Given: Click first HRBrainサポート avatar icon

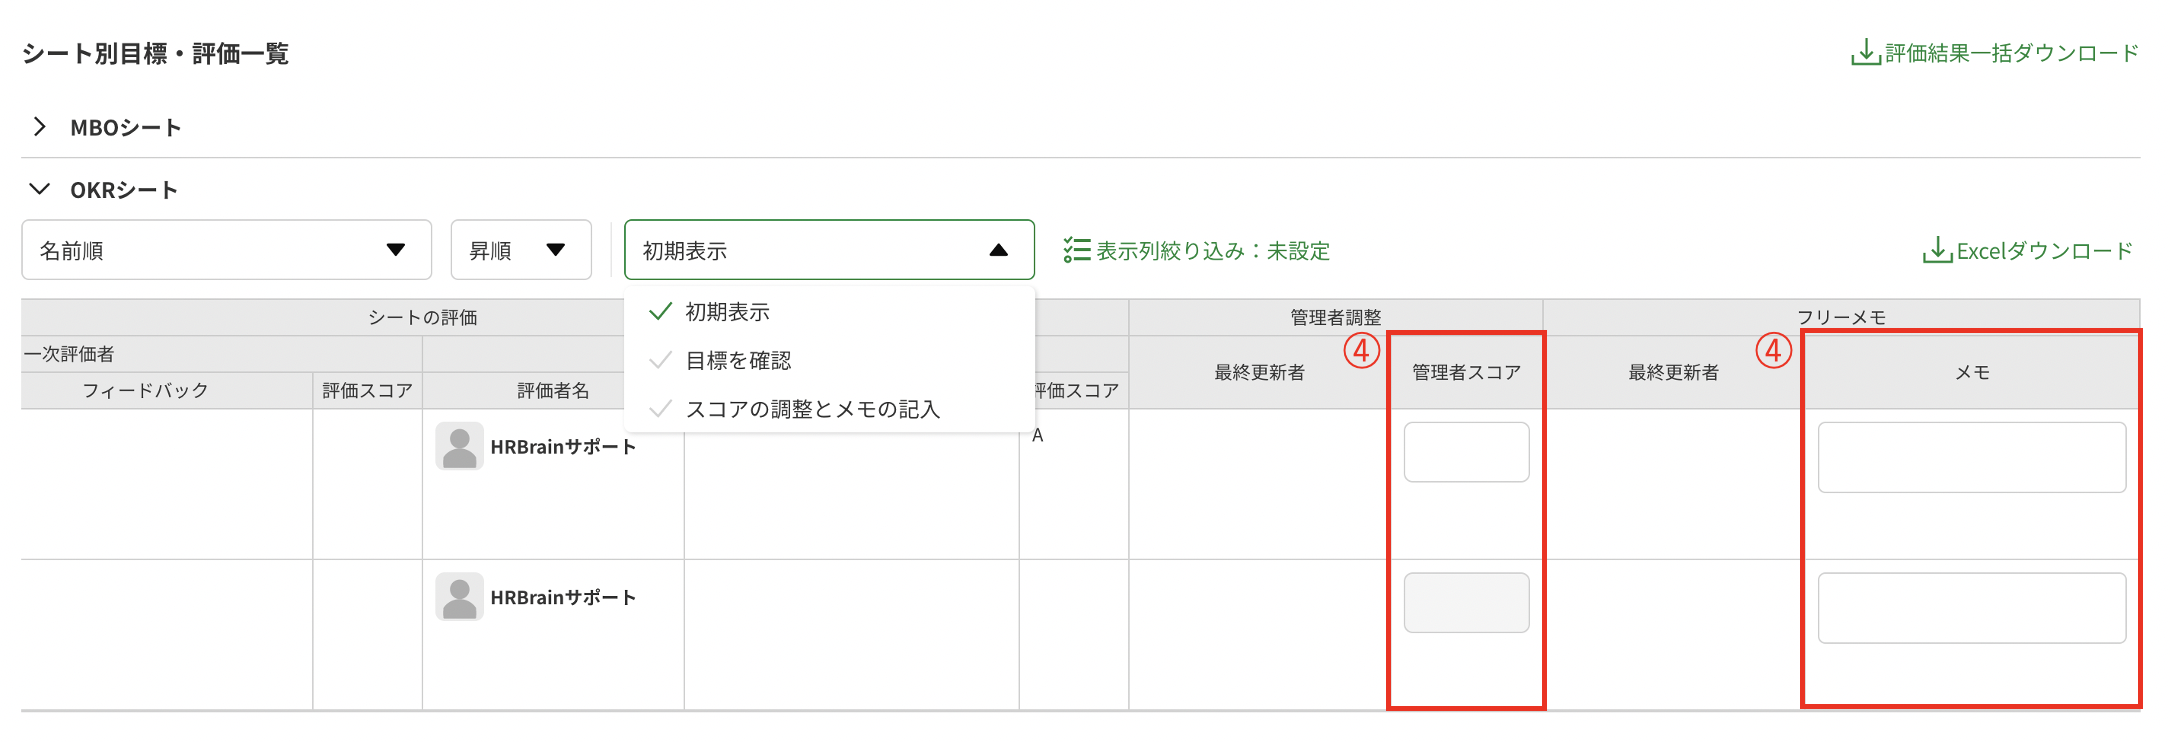Looking at the screenshot, I should point(459,447).
